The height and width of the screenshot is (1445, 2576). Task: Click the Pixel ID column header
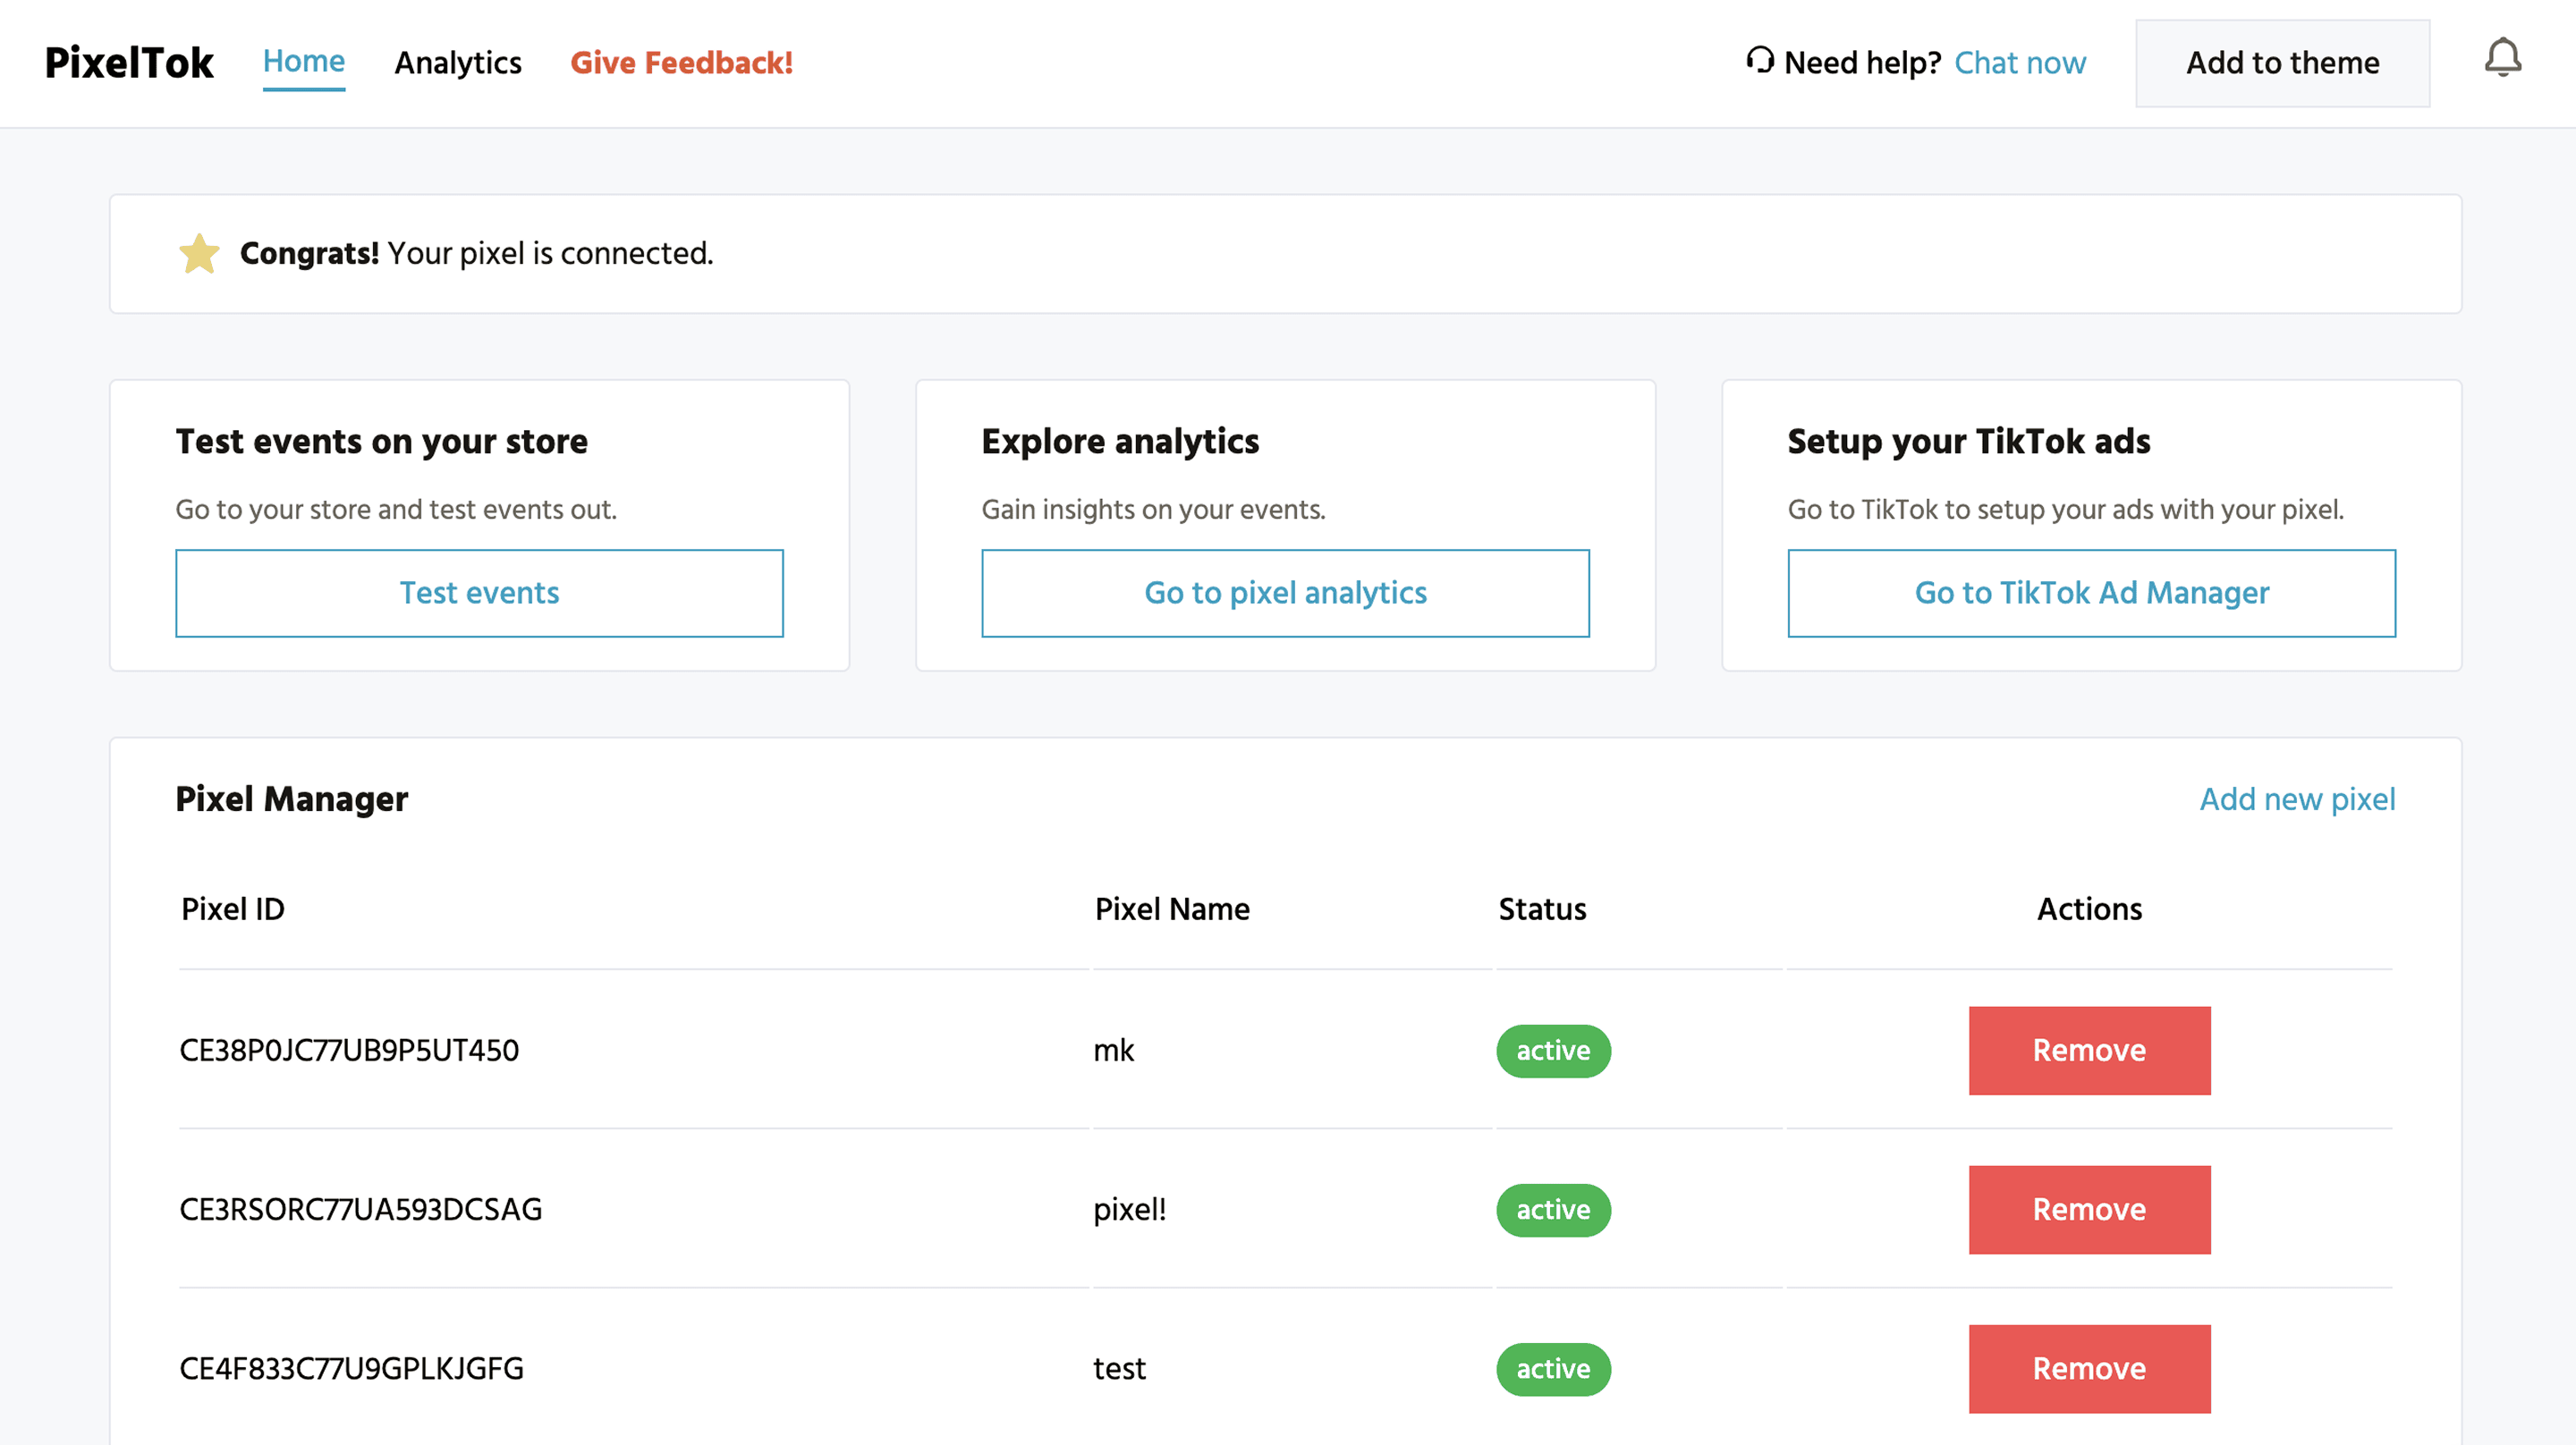233,909
